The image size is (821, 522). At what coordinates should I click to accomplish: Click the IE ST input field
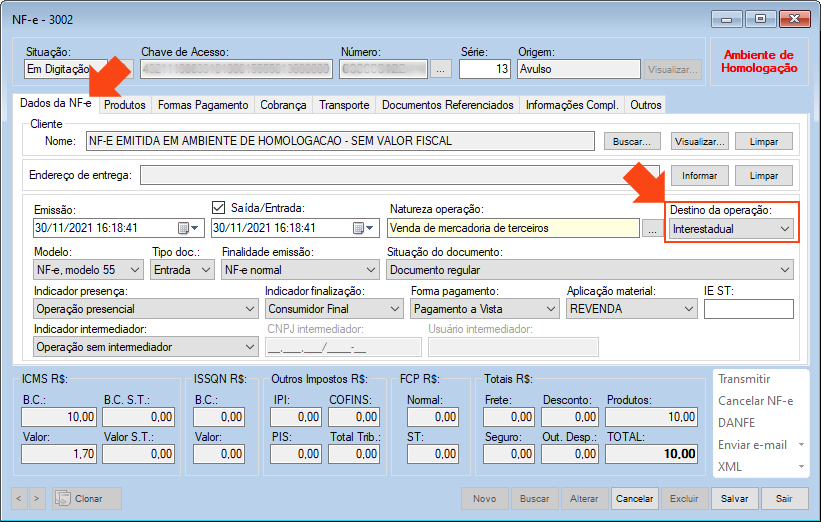tap(748, 310)
